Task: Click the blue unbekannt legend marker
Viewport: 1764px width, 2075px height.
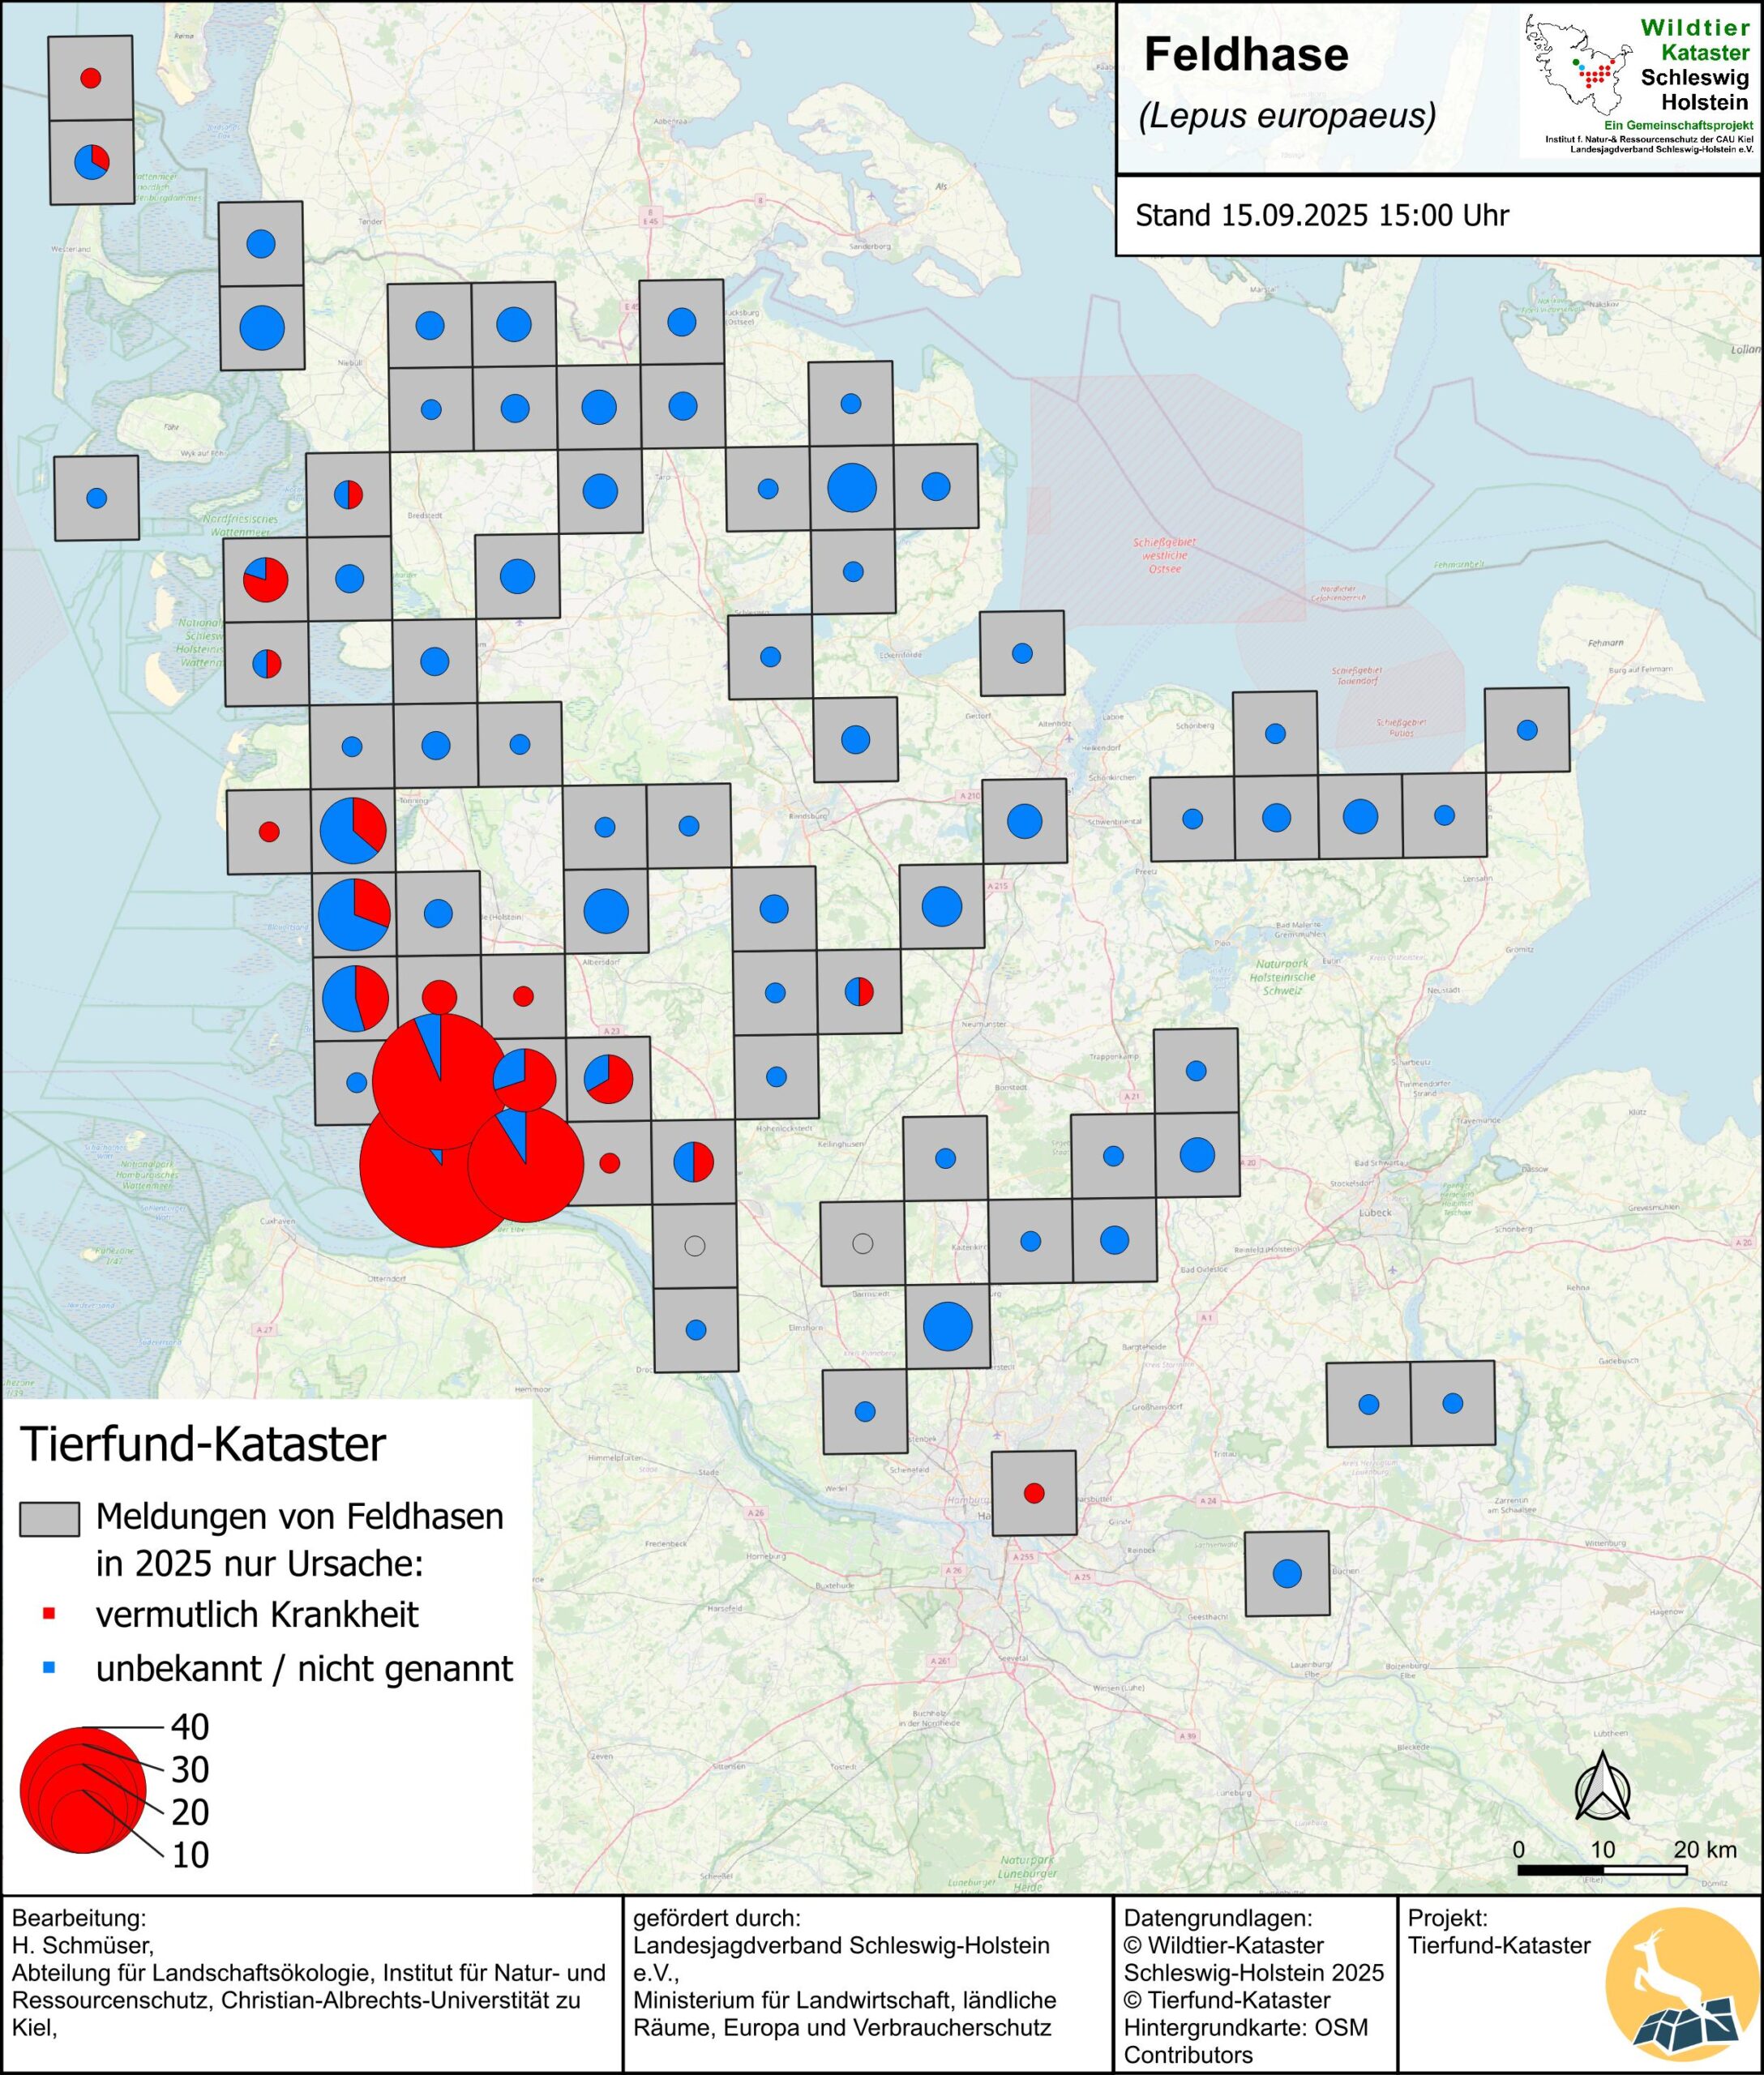Action: tap(50, 1667)
